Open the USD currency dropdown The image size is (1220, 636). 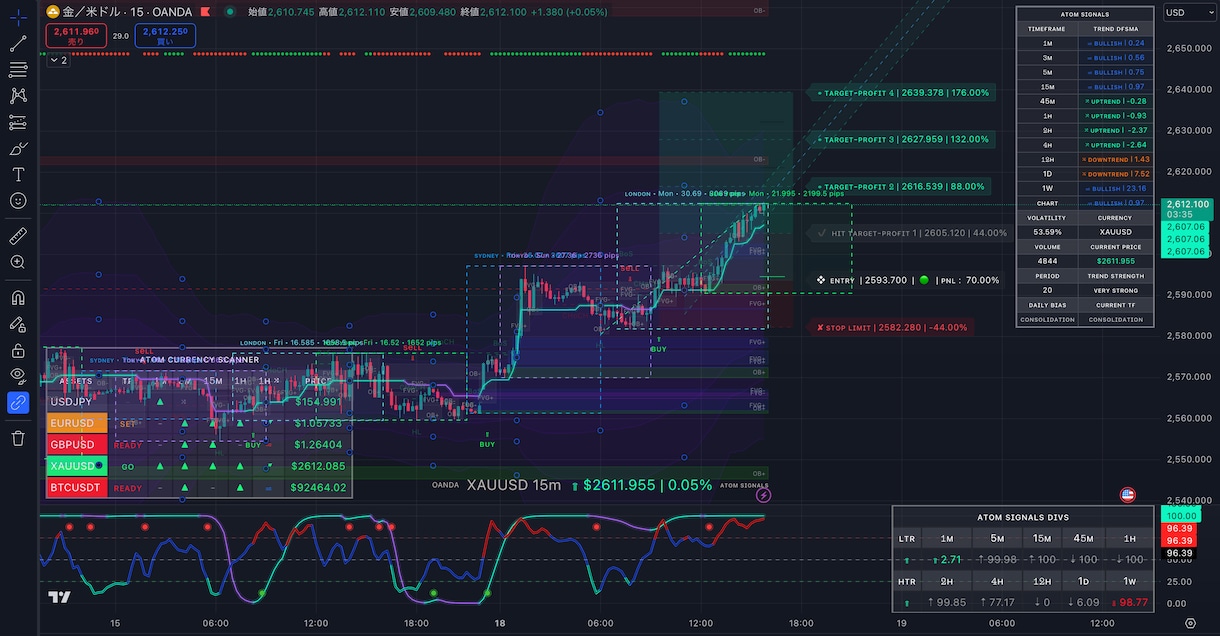click(x=1189, y=13)
